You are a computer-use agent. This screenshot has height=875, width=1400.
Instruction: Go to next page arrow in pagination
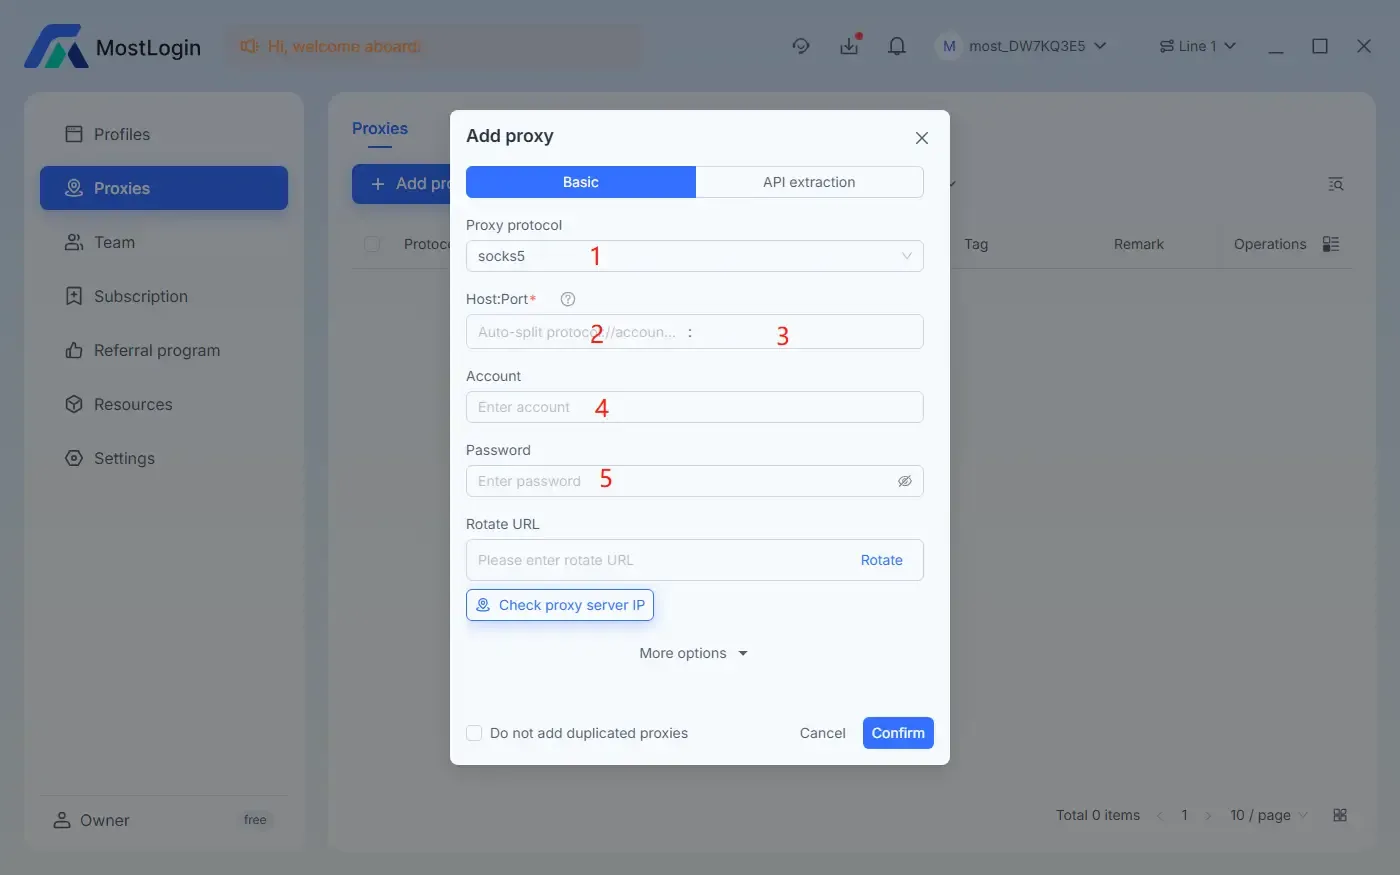point(1208,816)
